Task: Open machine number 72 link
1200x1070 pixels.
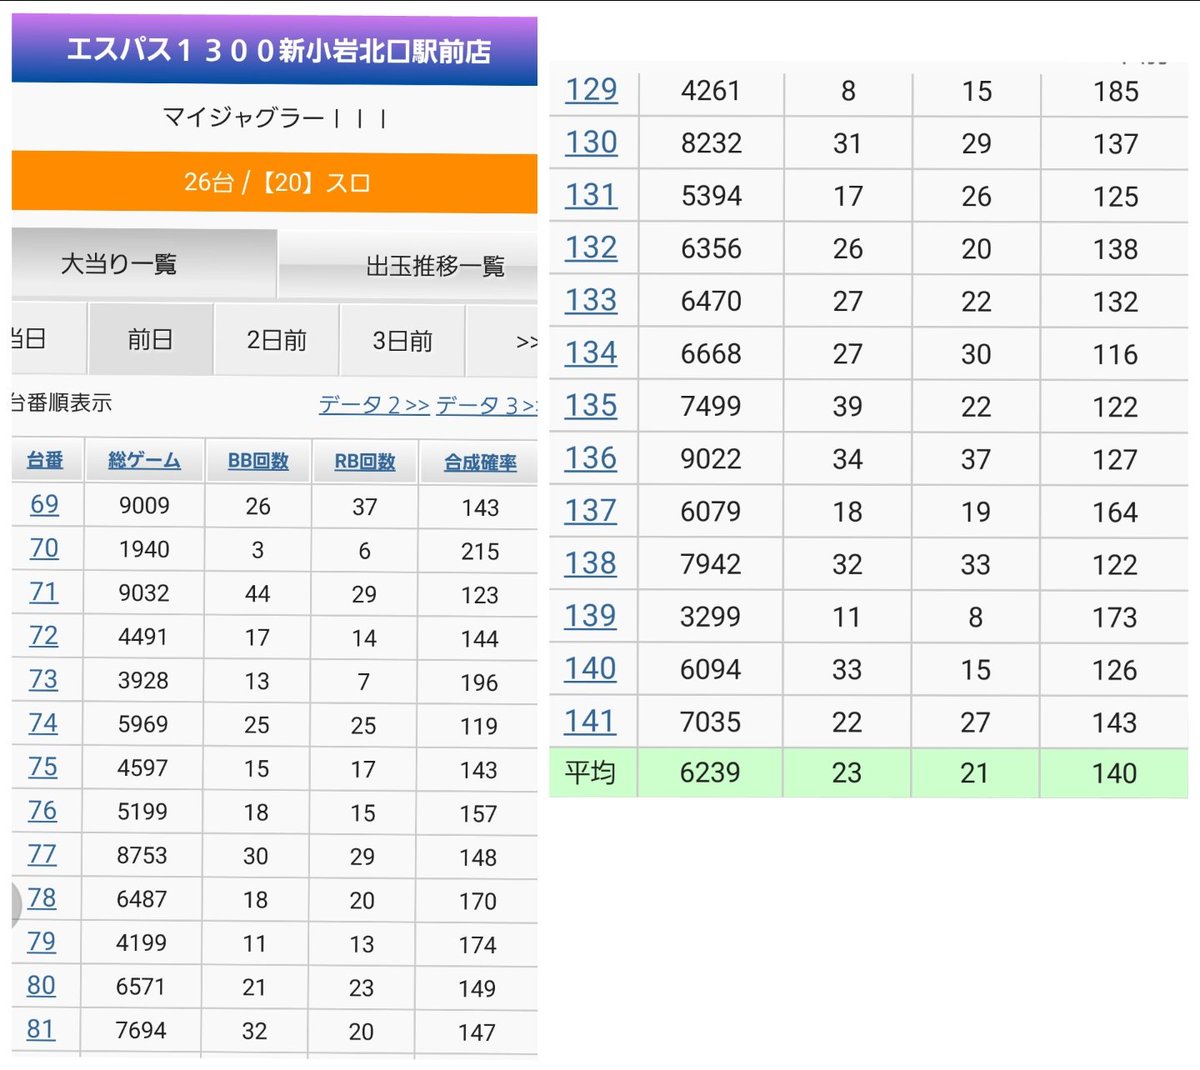Action: (43, 635)
